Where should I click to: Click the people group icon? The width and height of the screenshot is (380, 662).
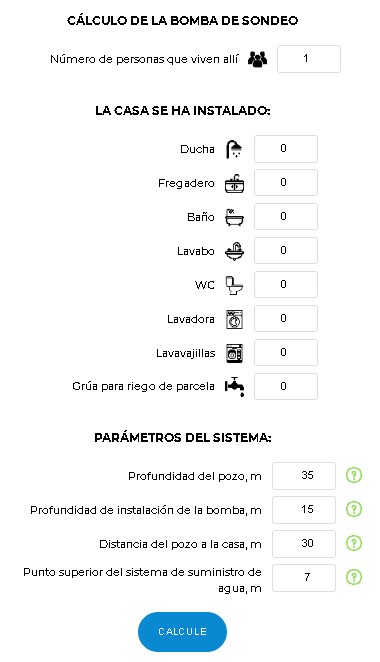coord(257,59)
